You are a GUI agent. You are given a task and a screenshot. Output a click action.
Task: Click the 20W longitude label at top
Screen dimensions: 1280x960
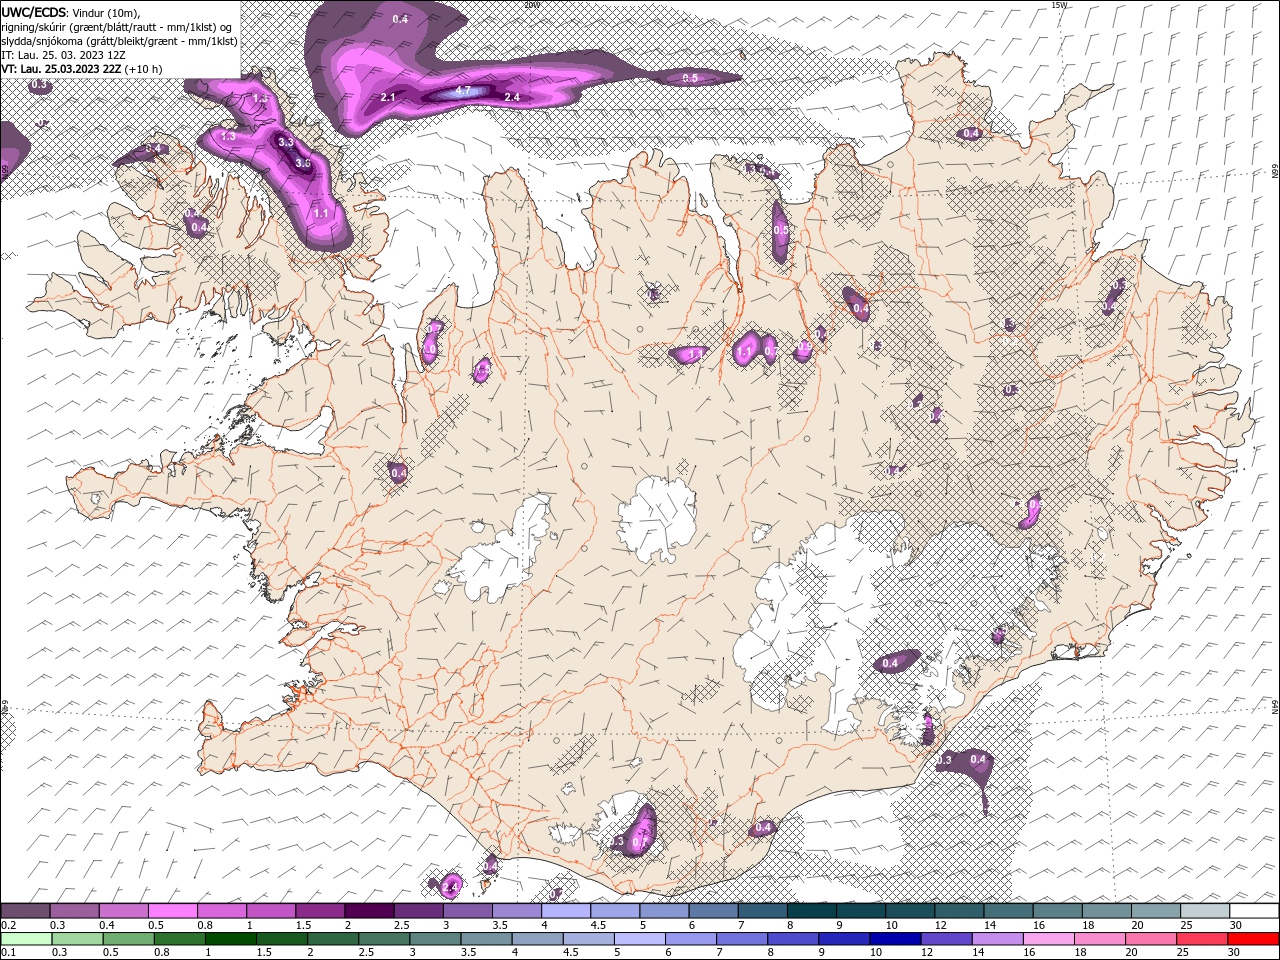(531, 5)
